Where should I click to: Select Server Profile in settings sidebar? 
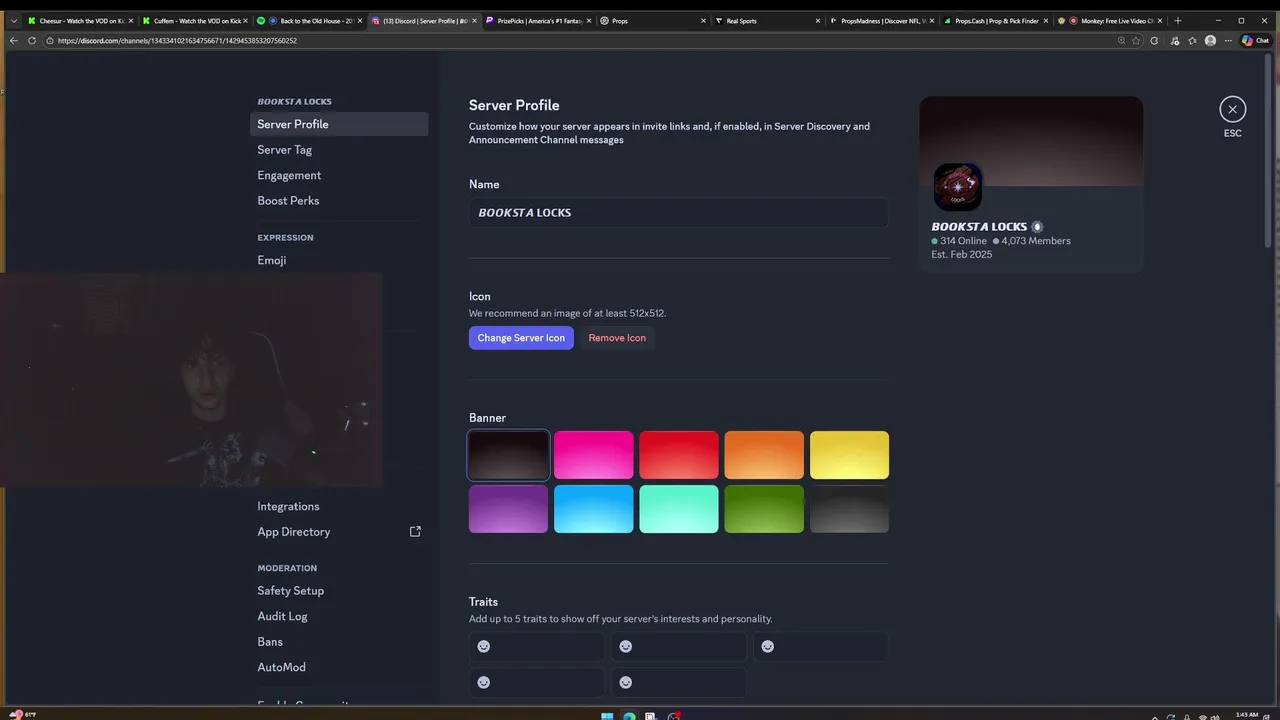click(x=339, y=124)
